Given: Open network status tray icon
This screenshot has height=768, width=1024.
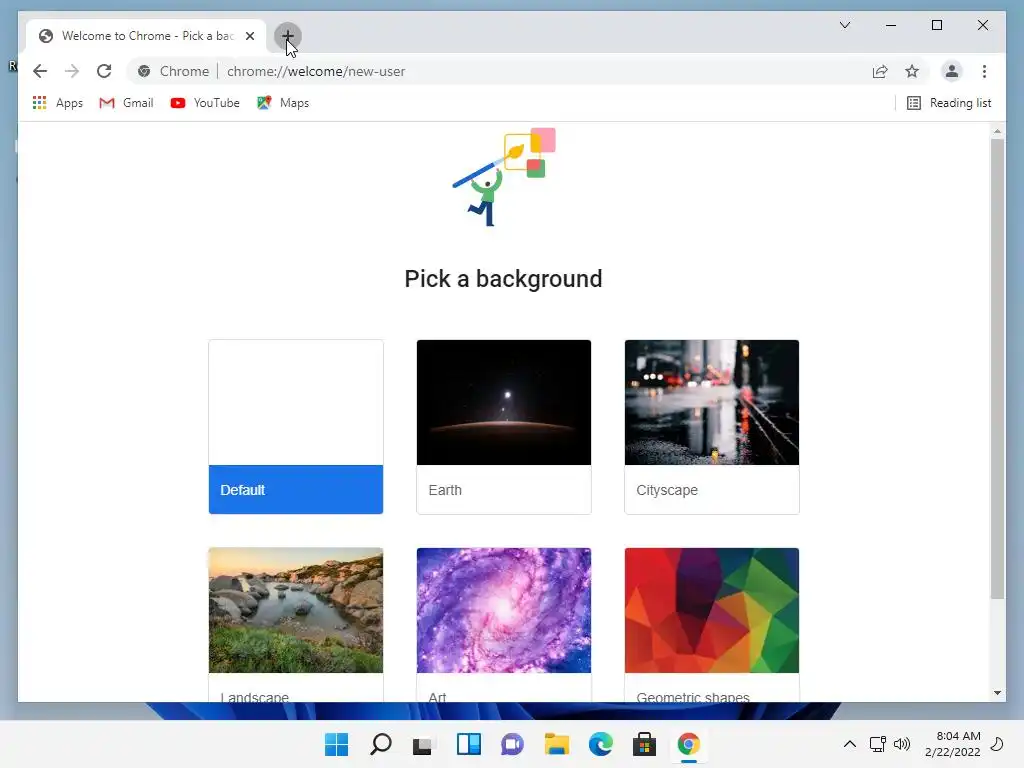Looking at the screenshot, I should coord(878,744).
